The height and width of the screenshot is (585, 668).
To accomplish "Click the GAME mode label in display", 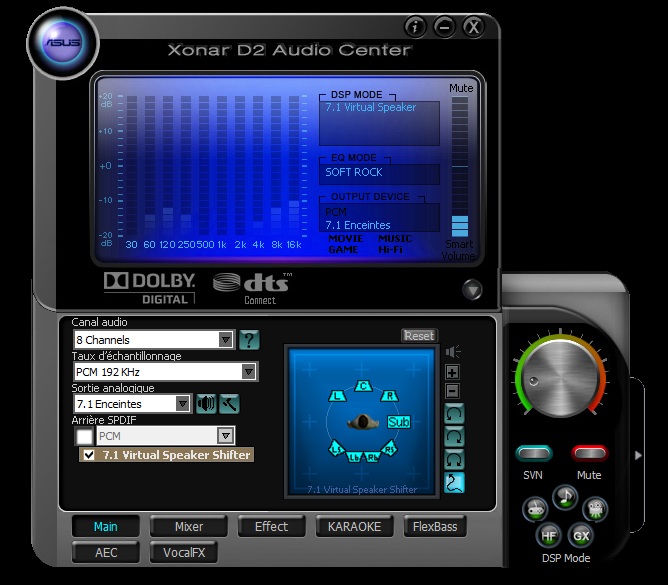I will click(x=343, y=249).
